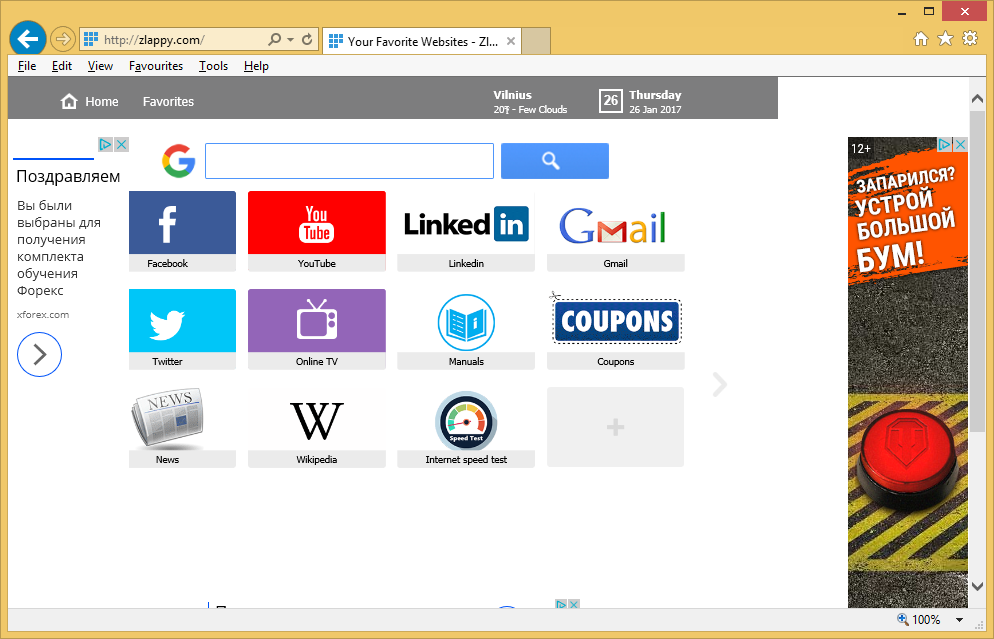
Task: Open the Twitter shortcut tile
Action: click(x=182, y=322)
